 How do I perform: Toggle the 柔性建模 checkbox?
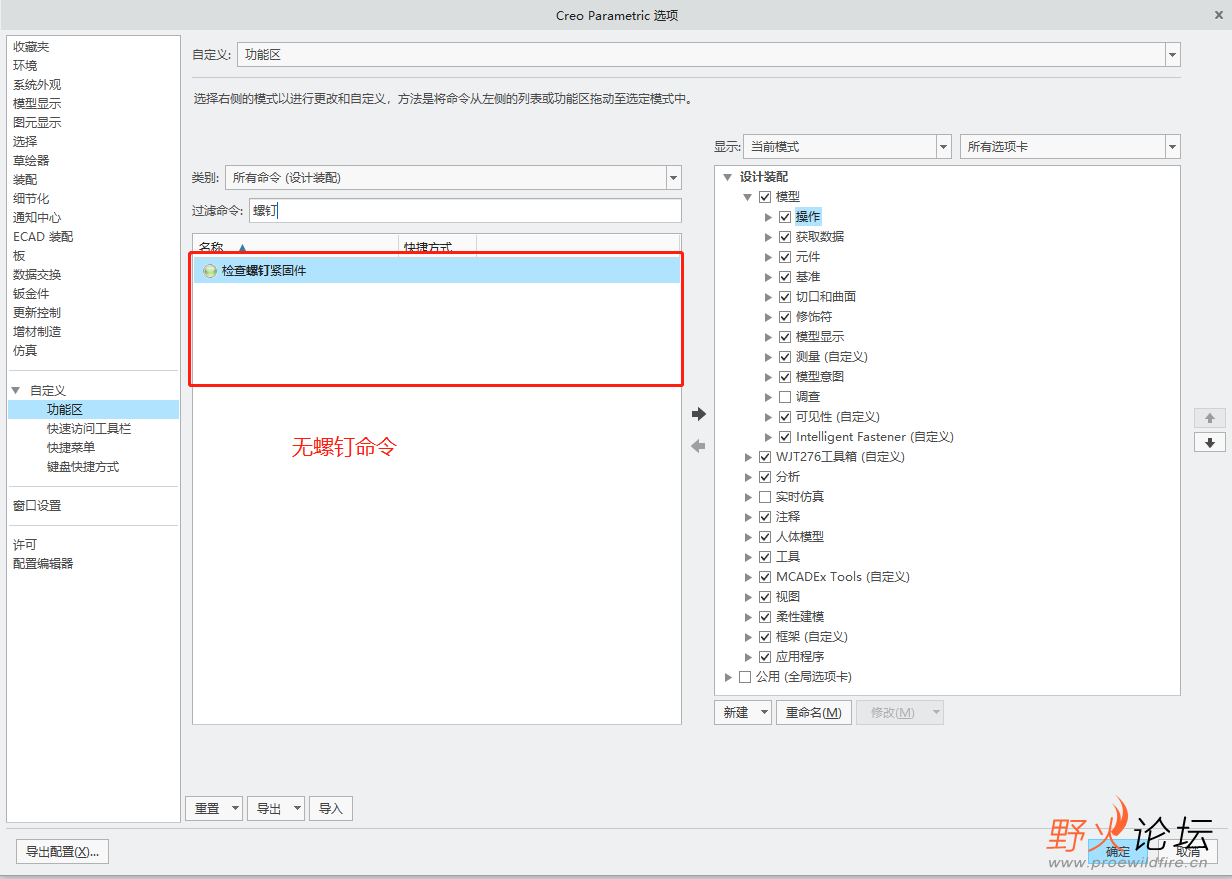[765, 617]
